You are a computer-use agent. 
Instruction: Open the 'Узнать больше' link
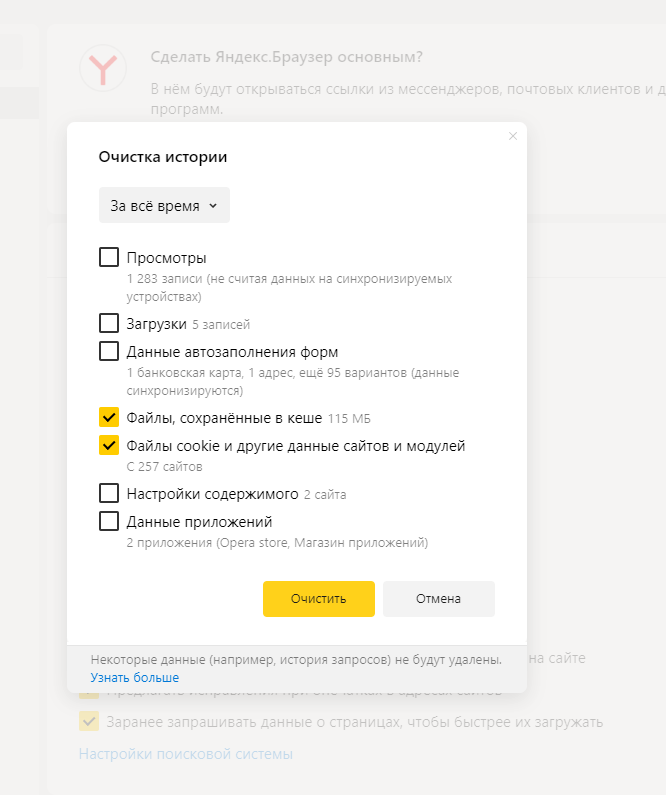pos(135,677)
